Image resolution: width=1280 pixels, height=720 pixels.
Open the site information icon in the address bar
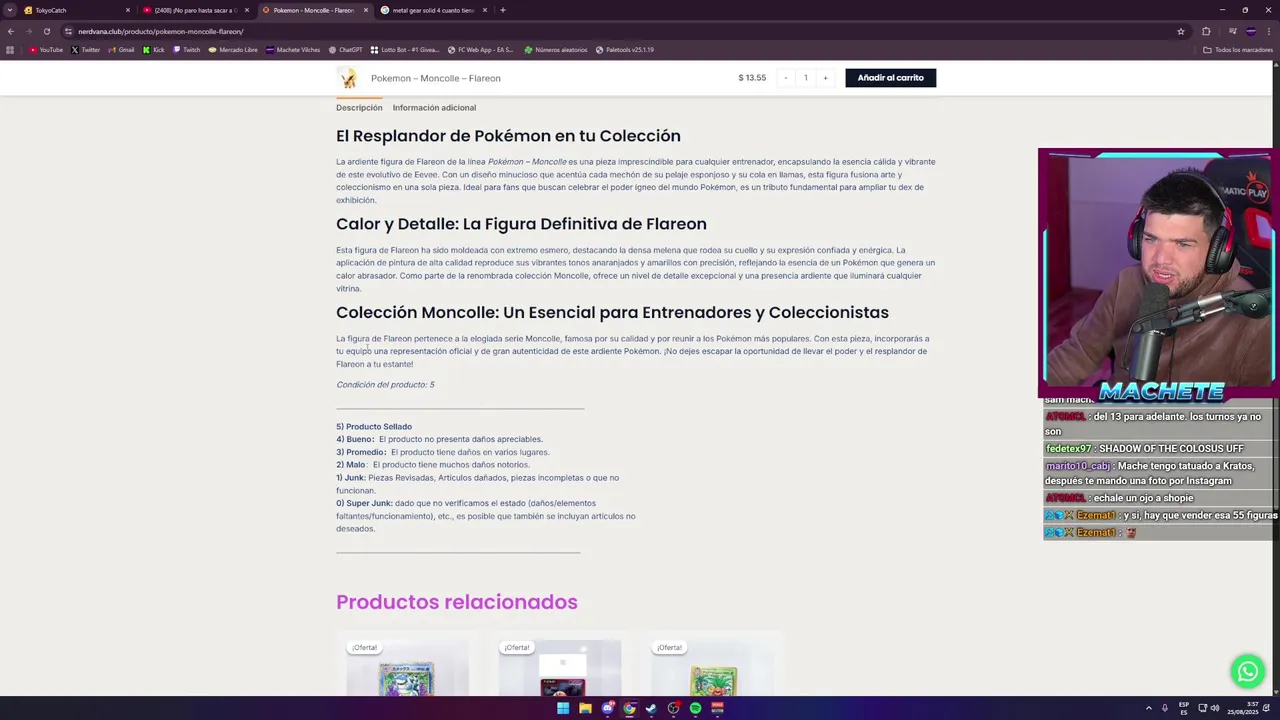pos(68,31)
